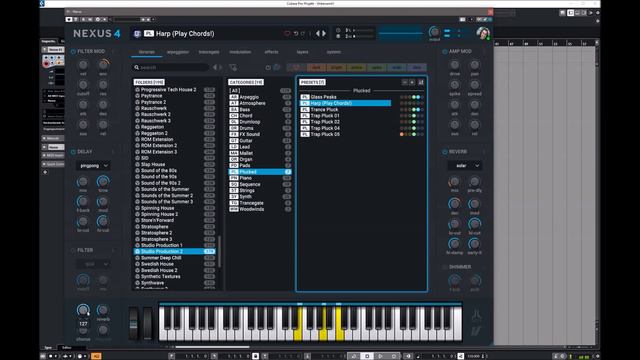
Task: Switch to the effects tab
Action: 271,52
